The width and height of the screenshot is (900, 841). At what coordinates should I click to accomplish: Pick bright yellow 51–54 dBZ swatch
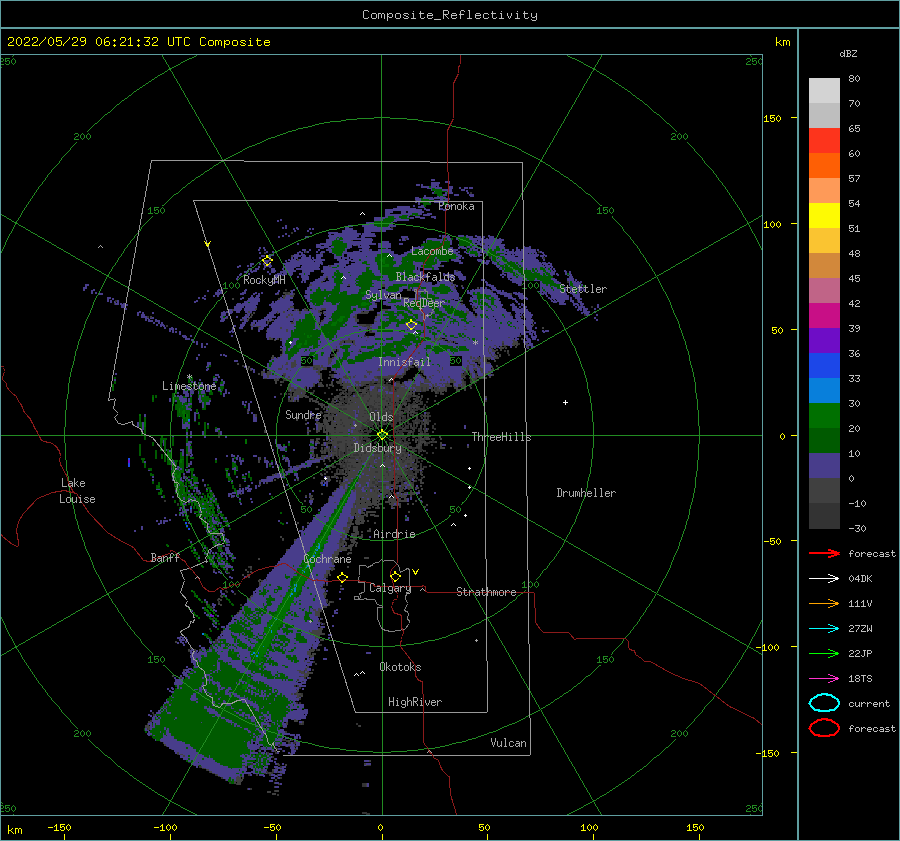pyautogui.click(x=824, y=216)
